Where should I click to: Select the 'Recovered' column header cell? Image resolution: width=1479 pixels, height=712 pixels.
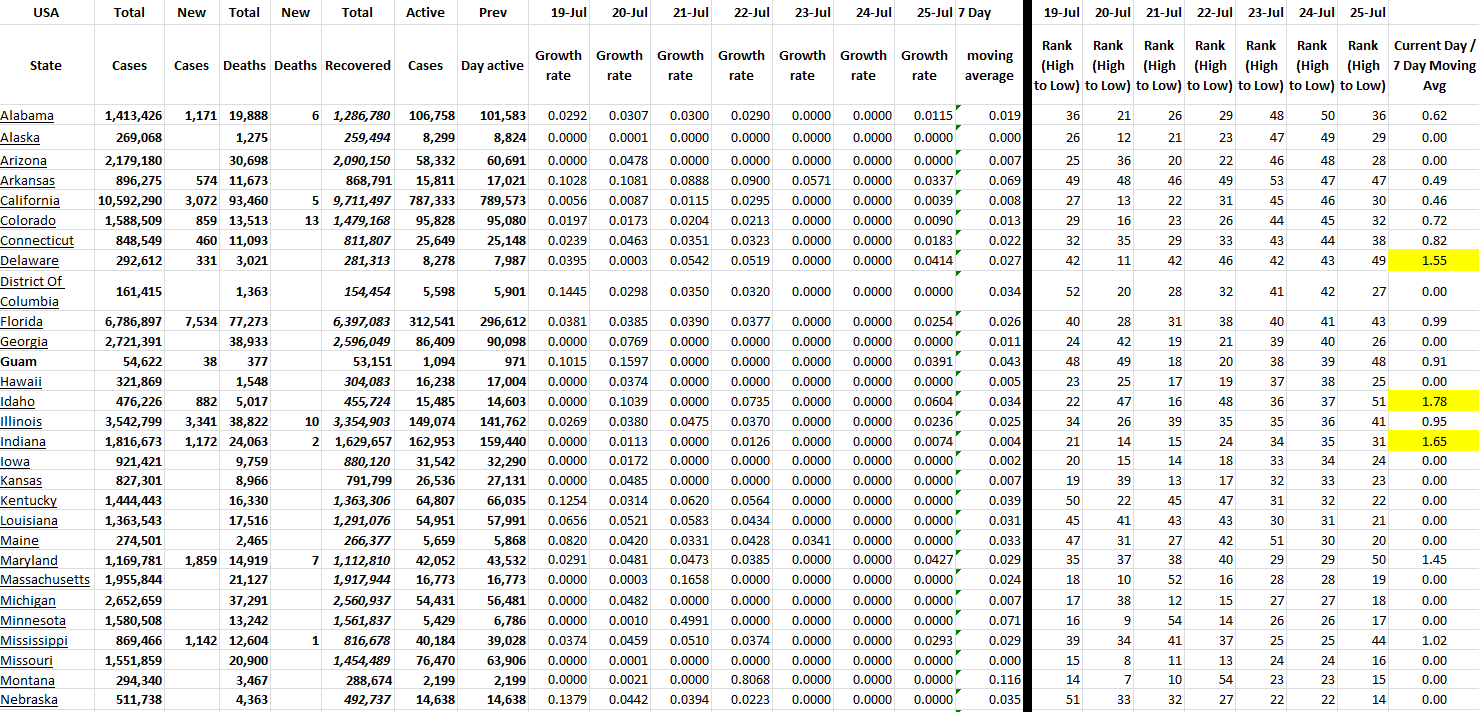tap(357, 66)
